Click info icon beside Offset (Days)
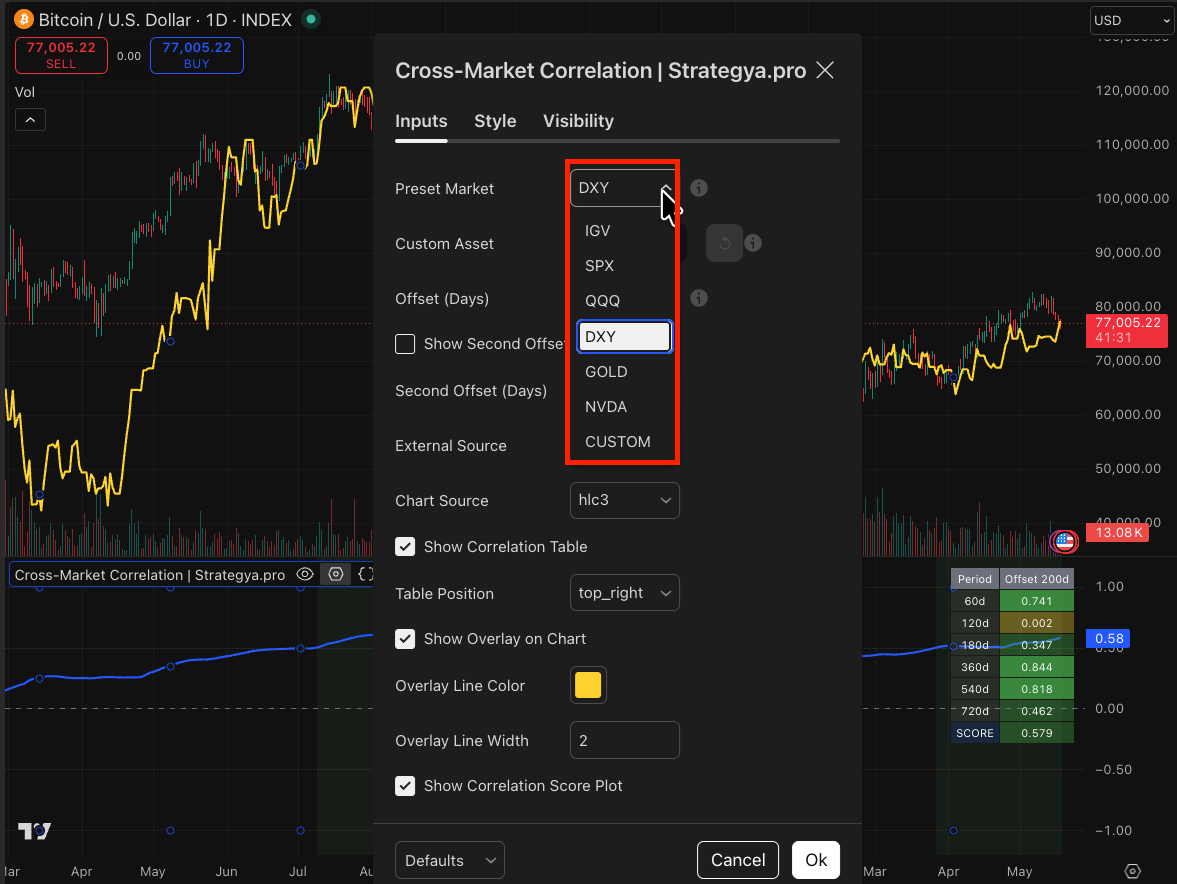Image resolution: width=1177 pixels, height=884 pixels. click(699, 298)
